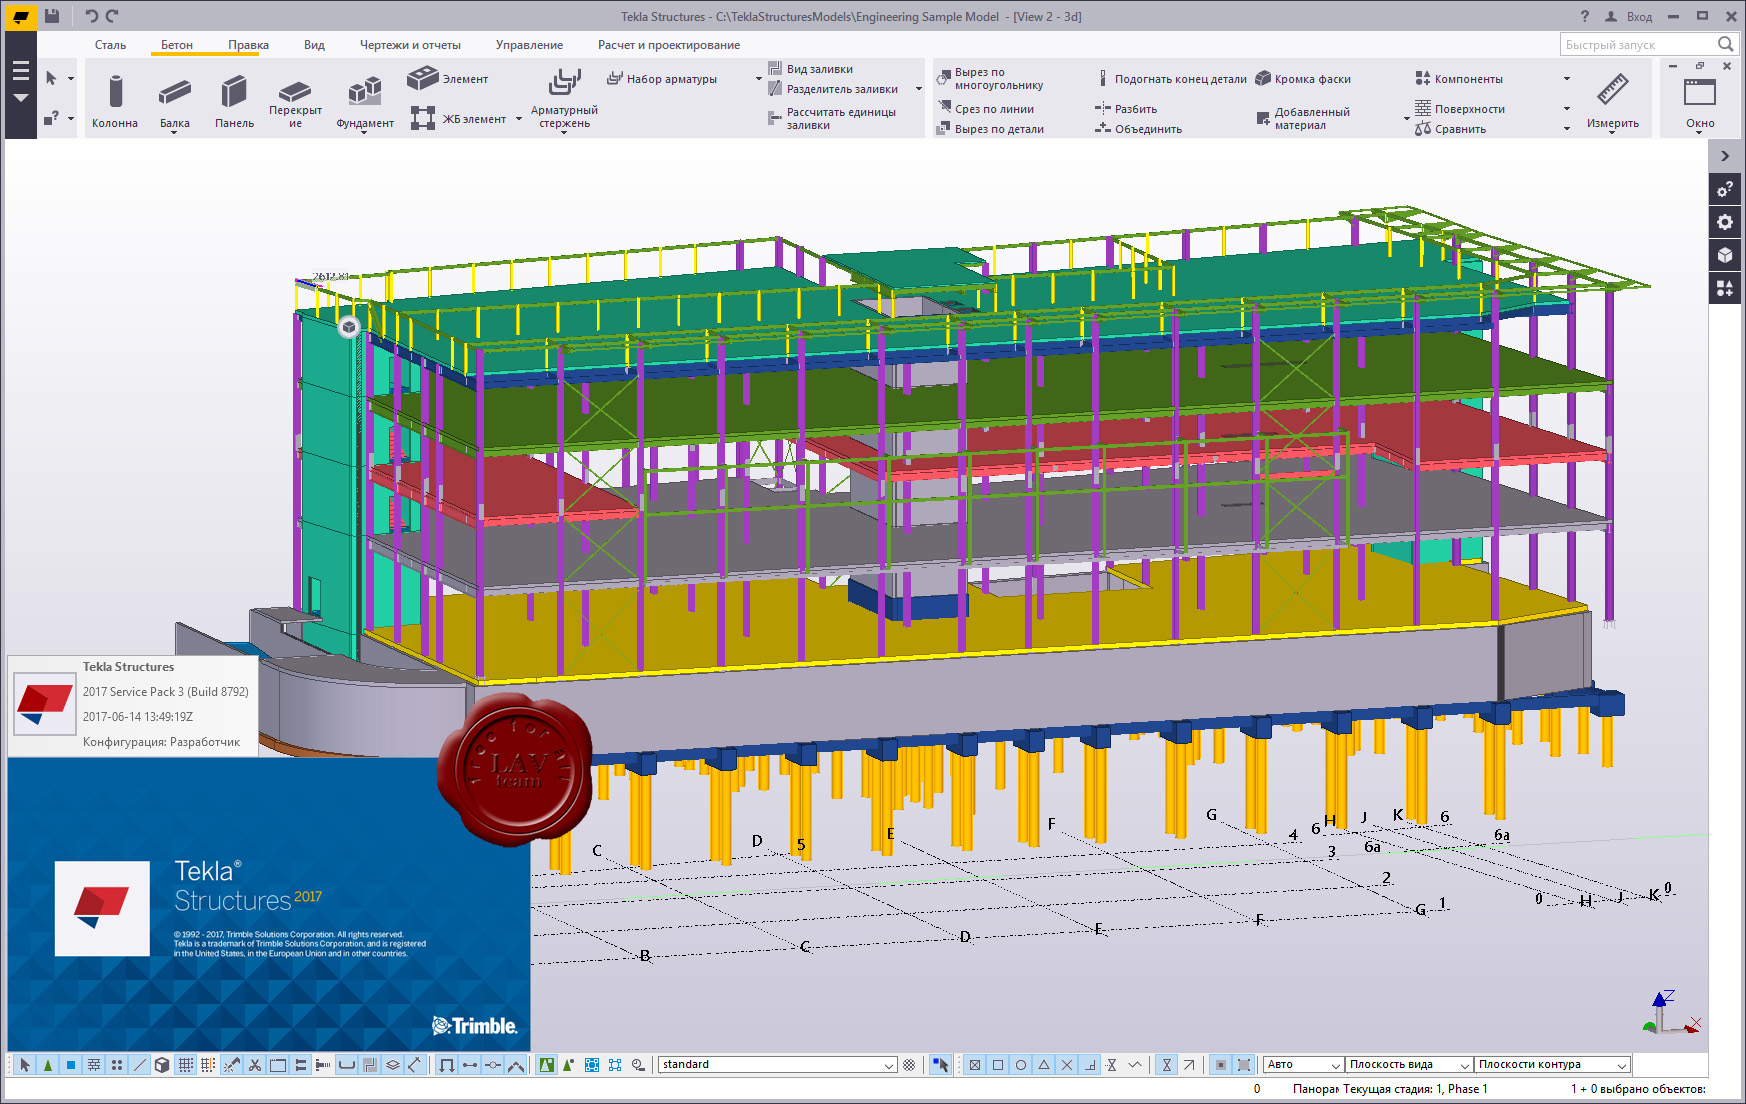Viewport: 1746px width, 1104px height.
Task: Toggle select points four dots switch
Action: click(117, 1065)
